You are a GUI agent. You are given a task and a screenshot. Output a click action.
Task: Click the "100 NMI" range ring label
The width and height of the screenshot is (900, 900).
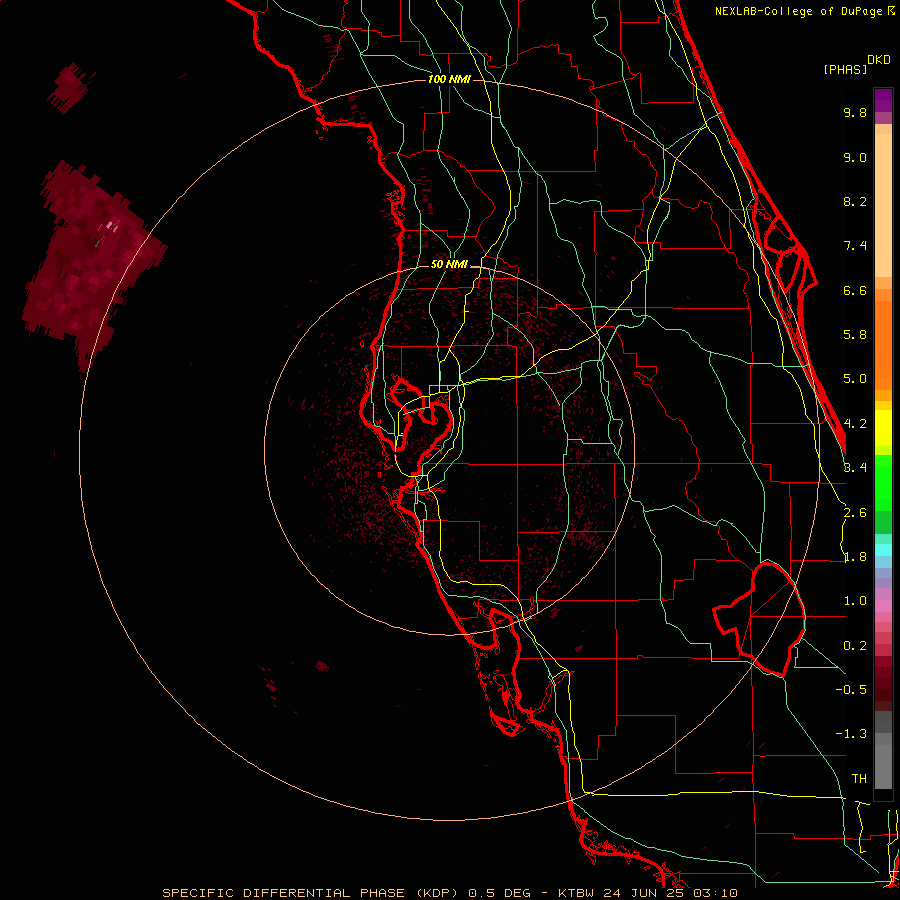449,79
